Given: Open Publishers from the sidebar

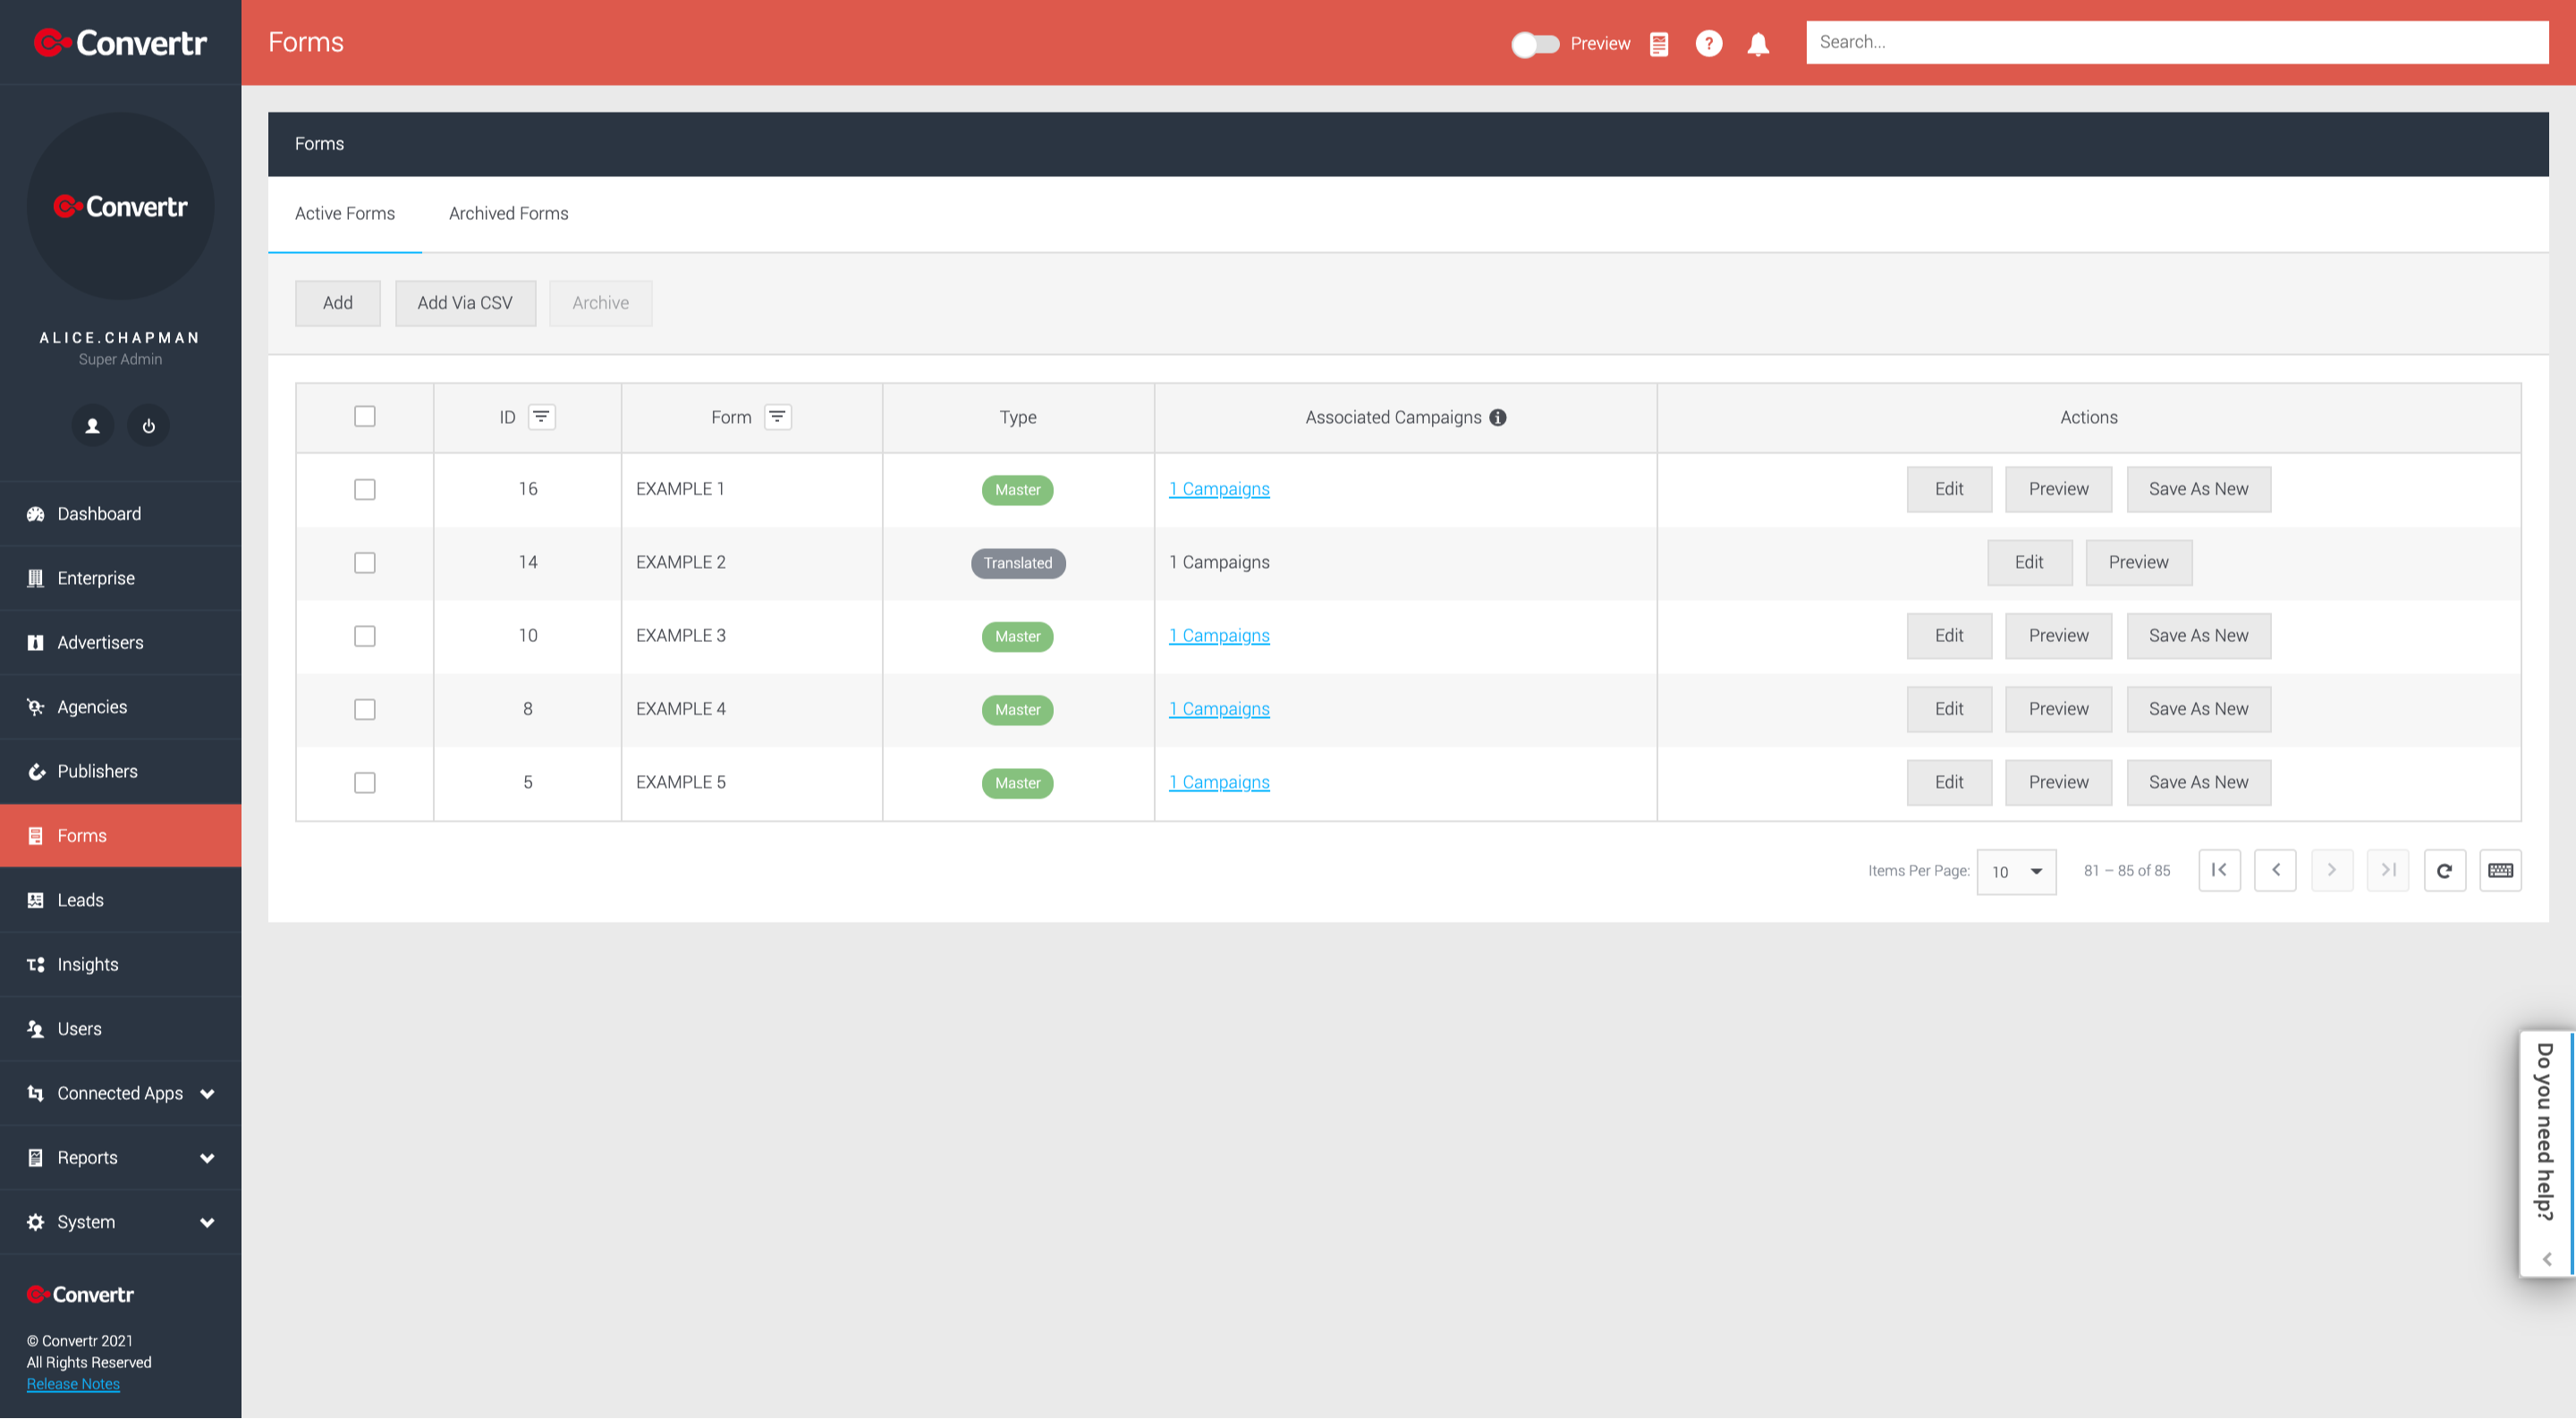Looking at the screenshot, I should point(120,771).
